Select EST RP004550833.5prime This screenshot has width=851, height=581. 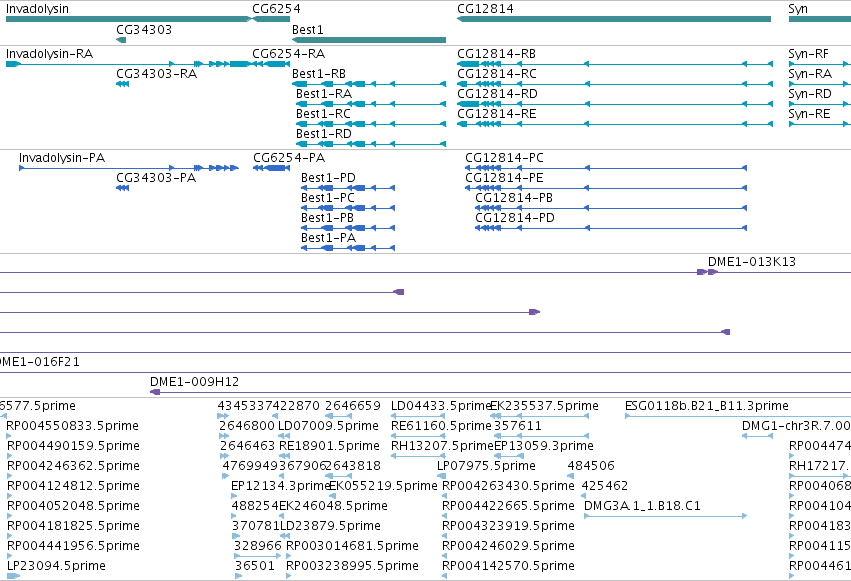pos(9,436)
